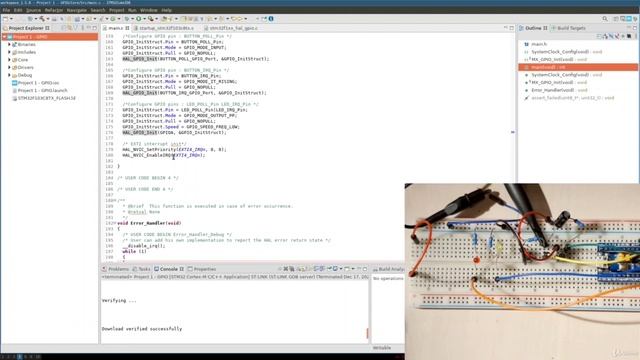
Task: Click the hammer Build icon in toolbar
Action: point(42,19)
